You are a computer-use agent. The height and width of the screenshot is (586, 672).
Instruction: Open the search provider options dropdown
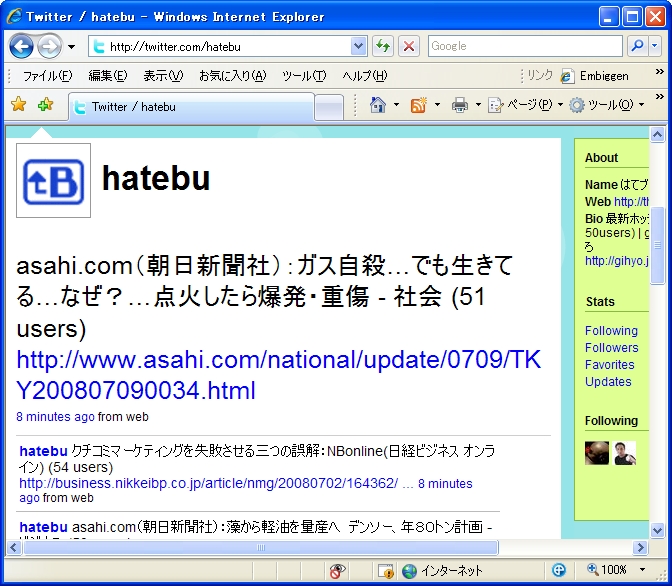tap(654, 46)
